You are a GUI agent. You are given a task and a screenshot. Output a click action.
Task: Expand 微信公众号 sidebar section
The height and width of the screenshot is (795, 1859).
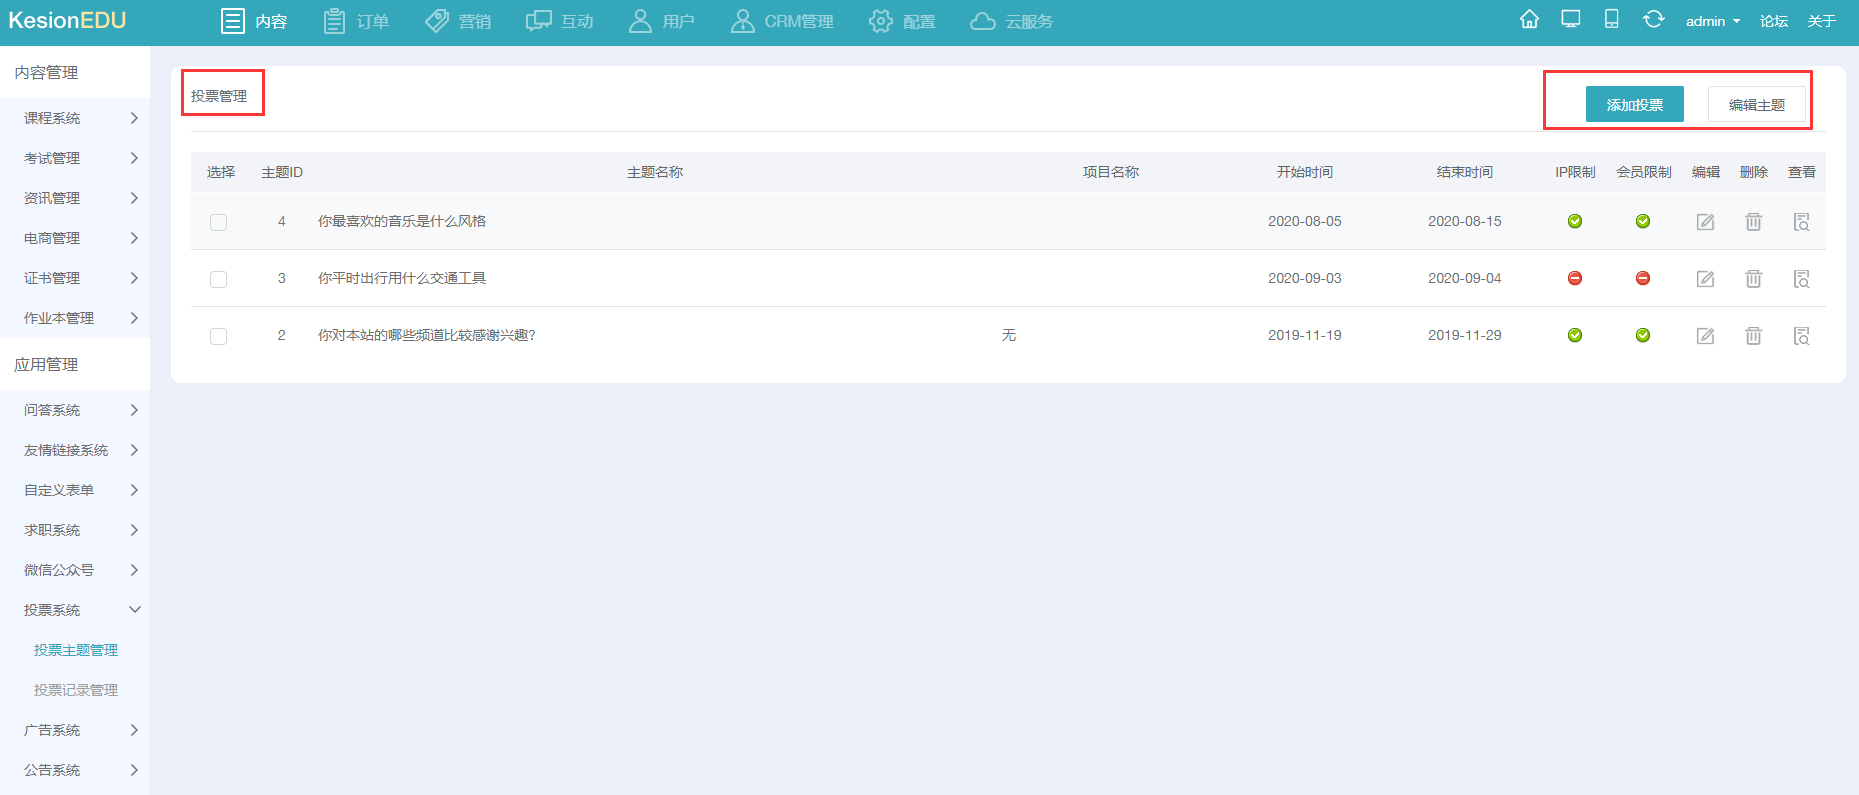[x=75, y=570]
